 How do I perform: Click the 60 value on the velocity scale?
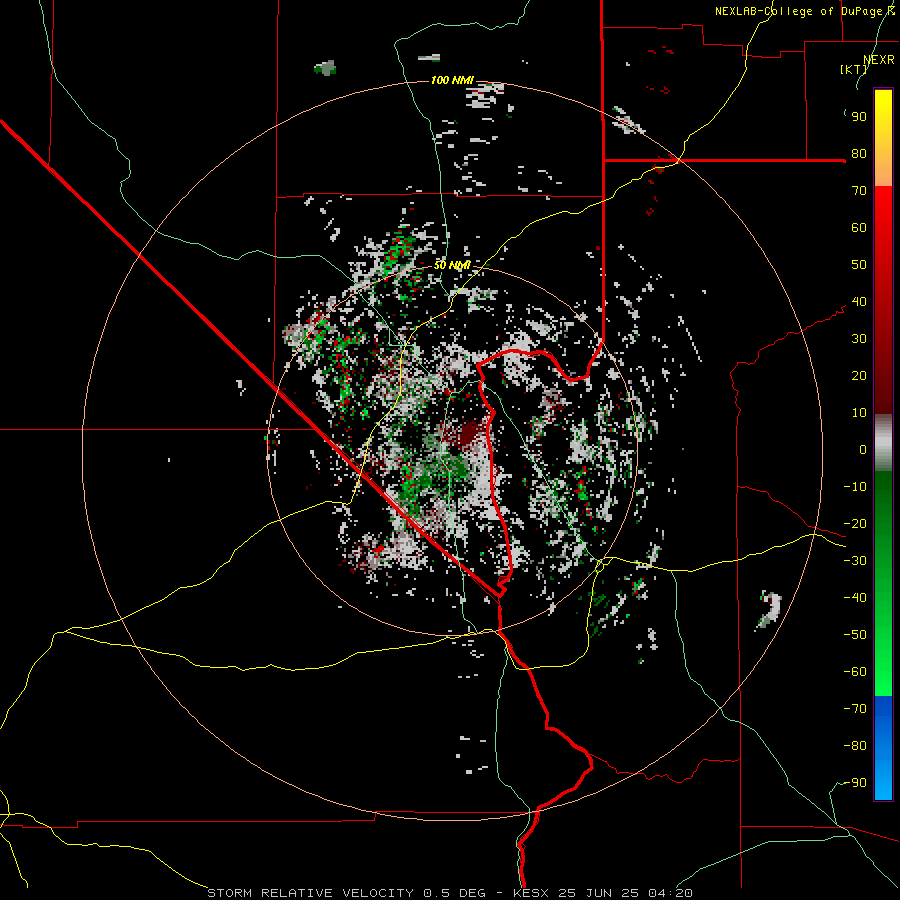[859, 228]
